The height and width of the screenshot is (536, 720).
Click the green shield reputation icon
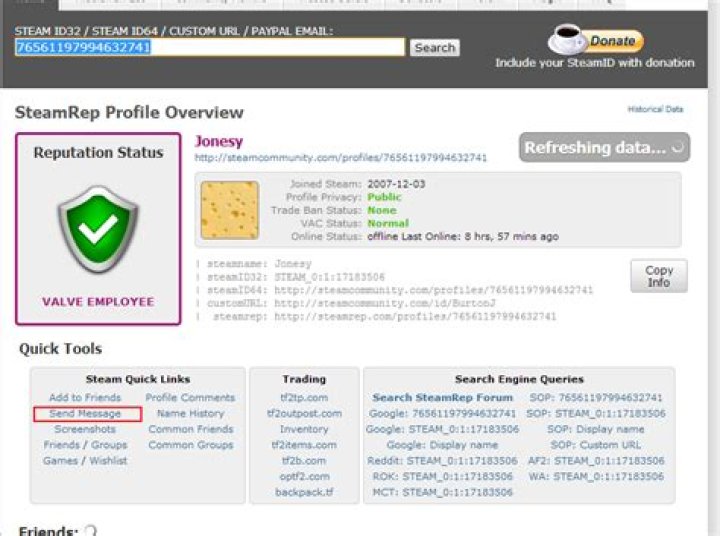point(98,229)
